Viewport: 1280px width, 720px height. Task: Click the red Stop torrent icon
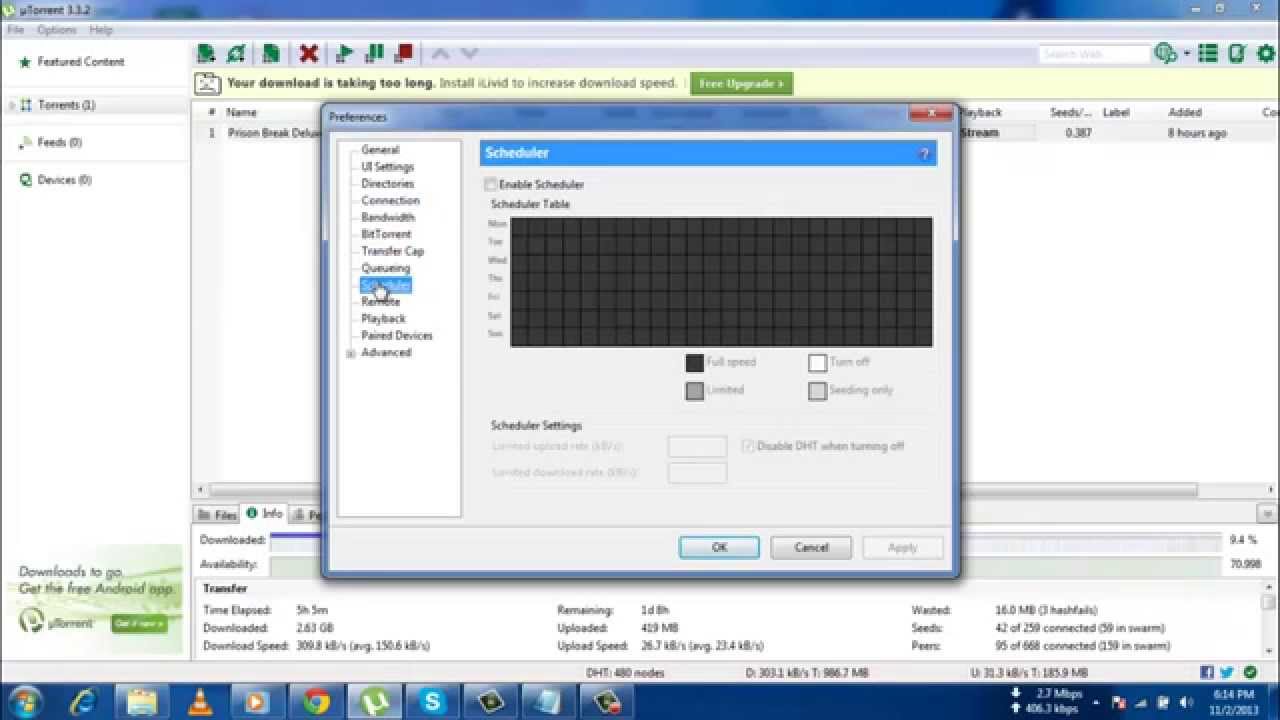(x=404, y=54)
